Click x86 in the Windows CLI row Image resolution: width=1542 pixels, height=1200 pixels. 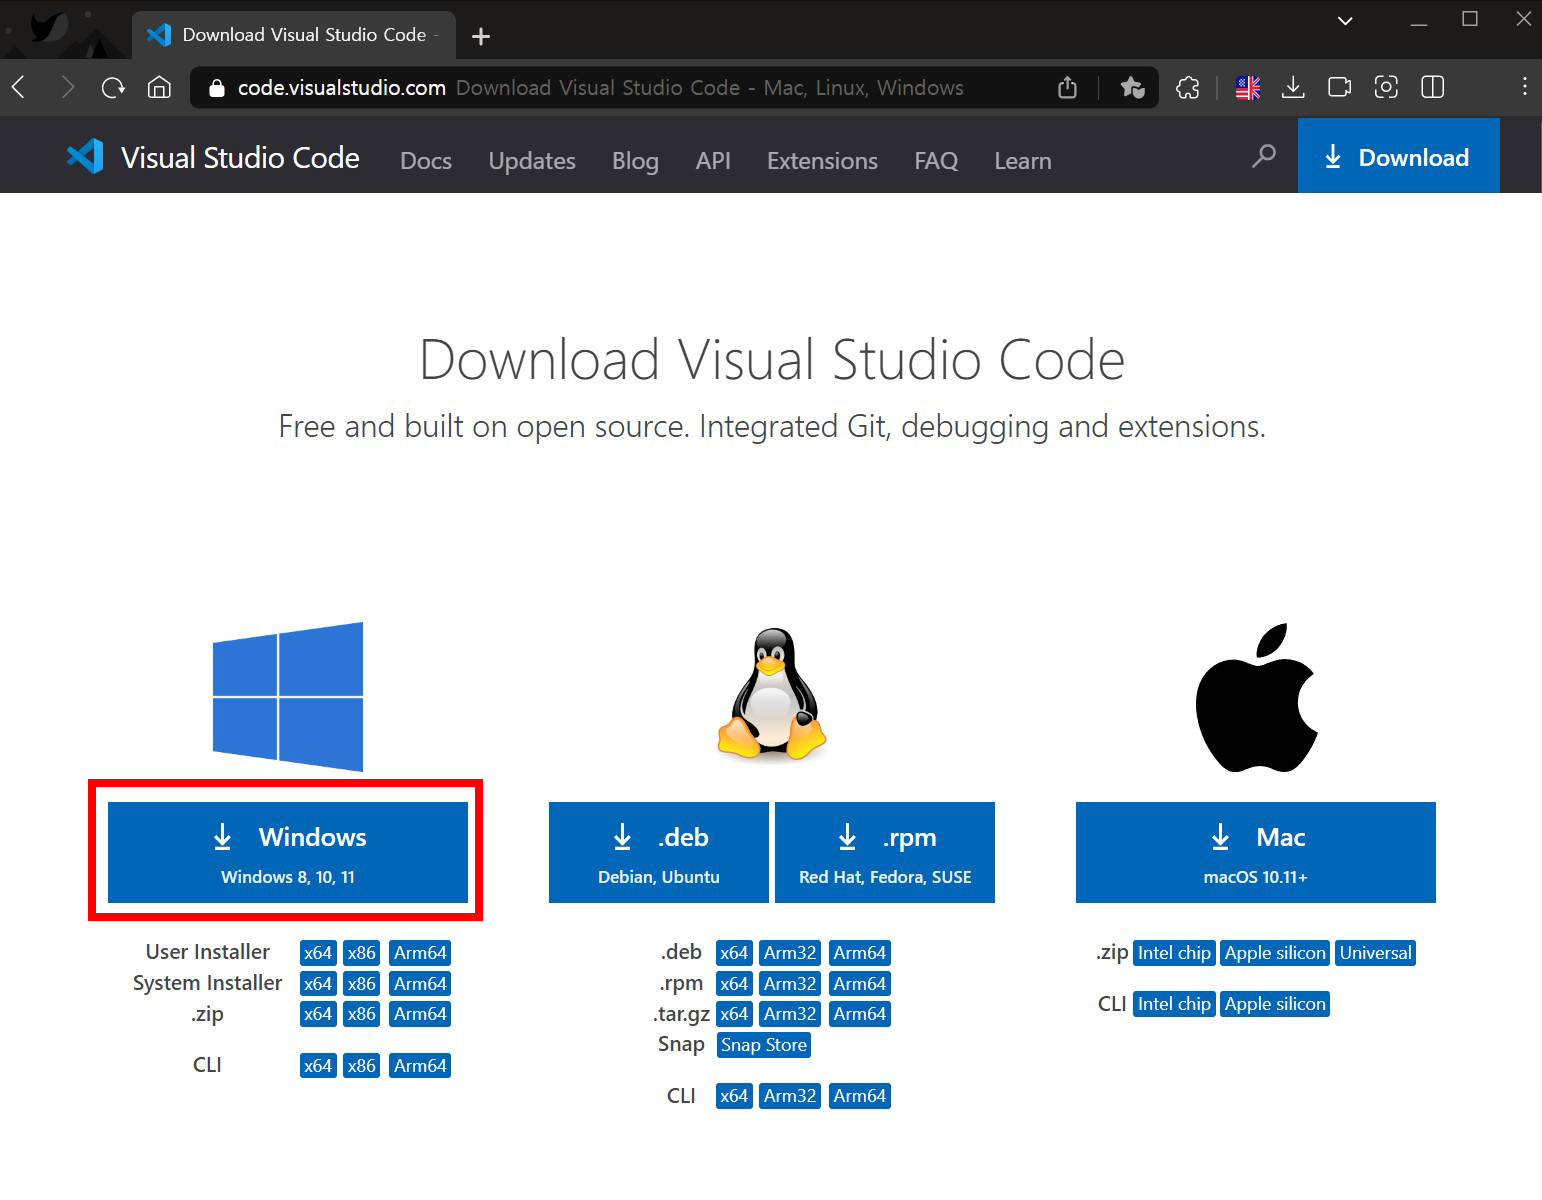[362, 1066]
